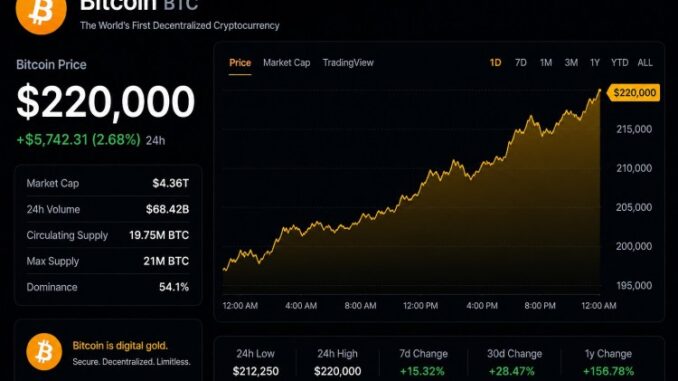Open the TradingView tab
The height and width of the screenshot is (381, 678).
(x=348, y=63)
